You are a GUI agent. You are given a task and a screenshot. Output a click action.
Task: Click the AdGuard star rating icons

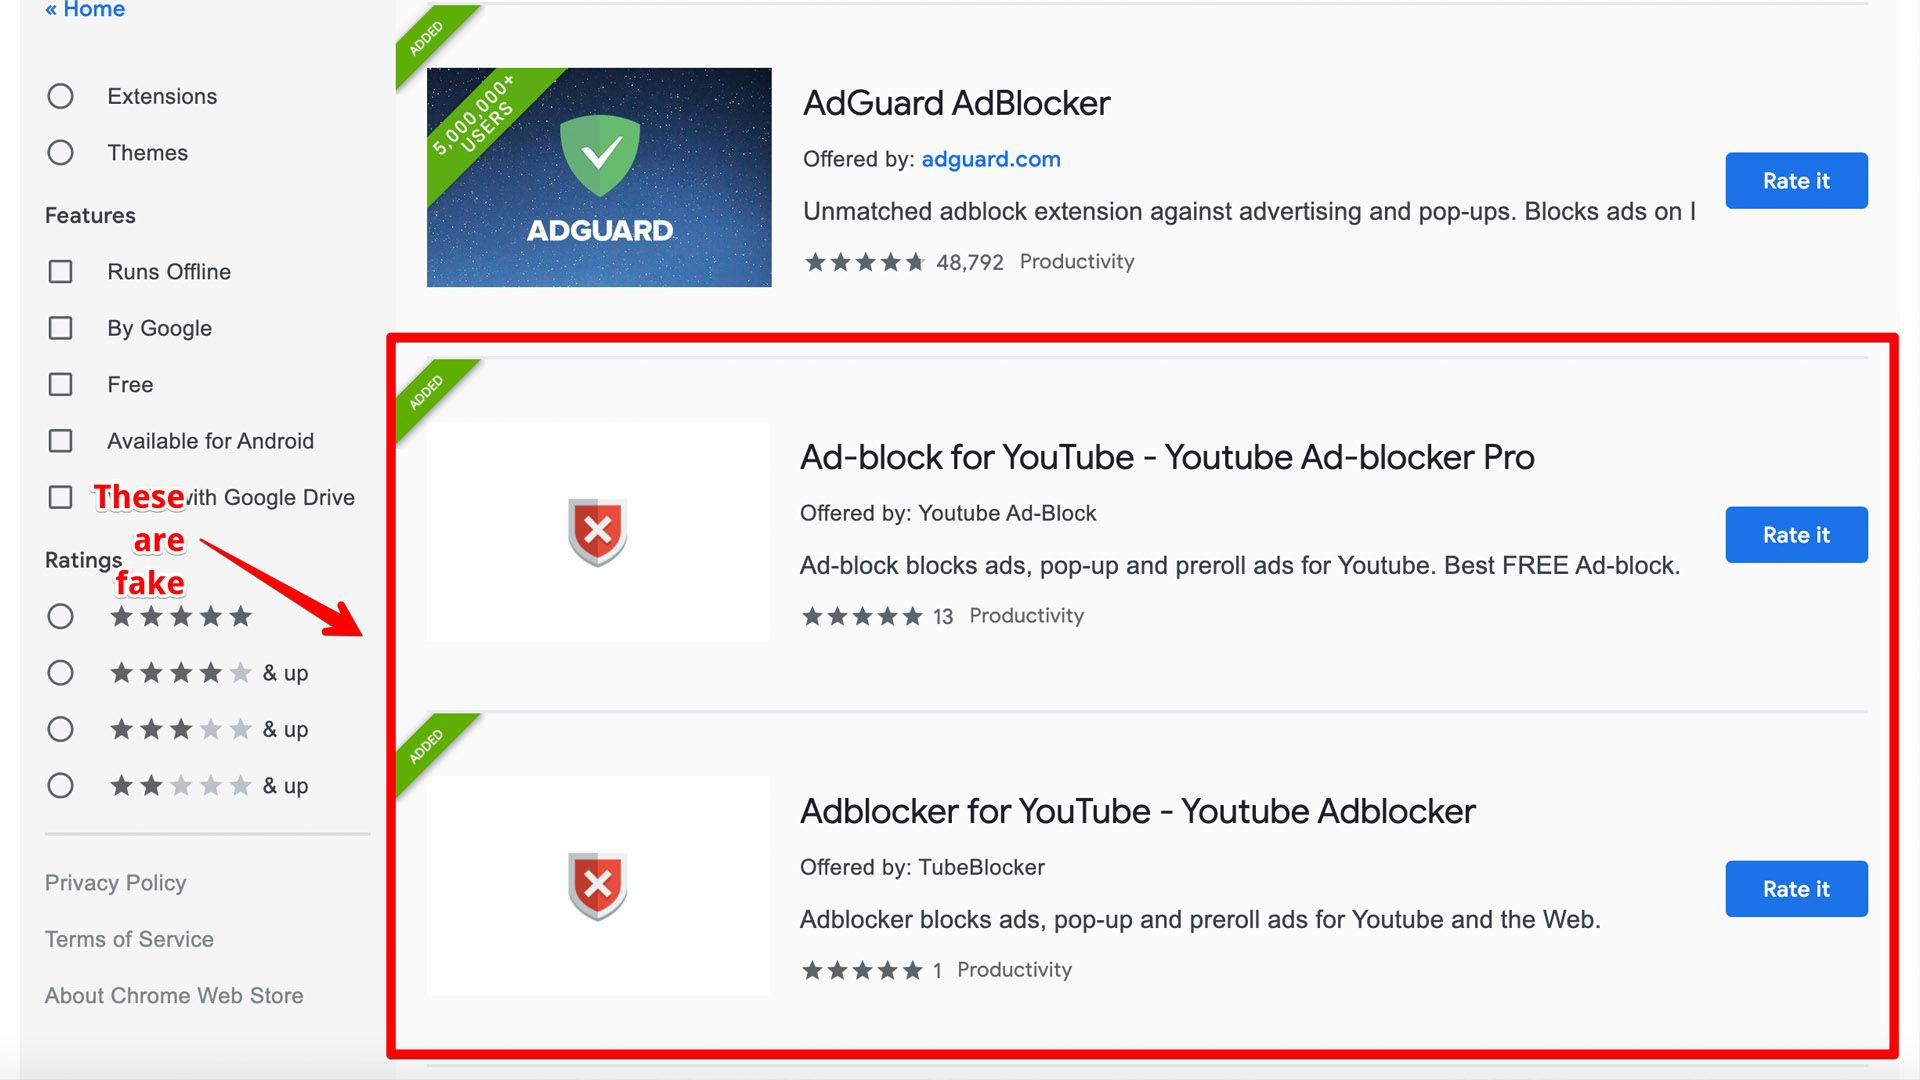(x=865, y=262)
